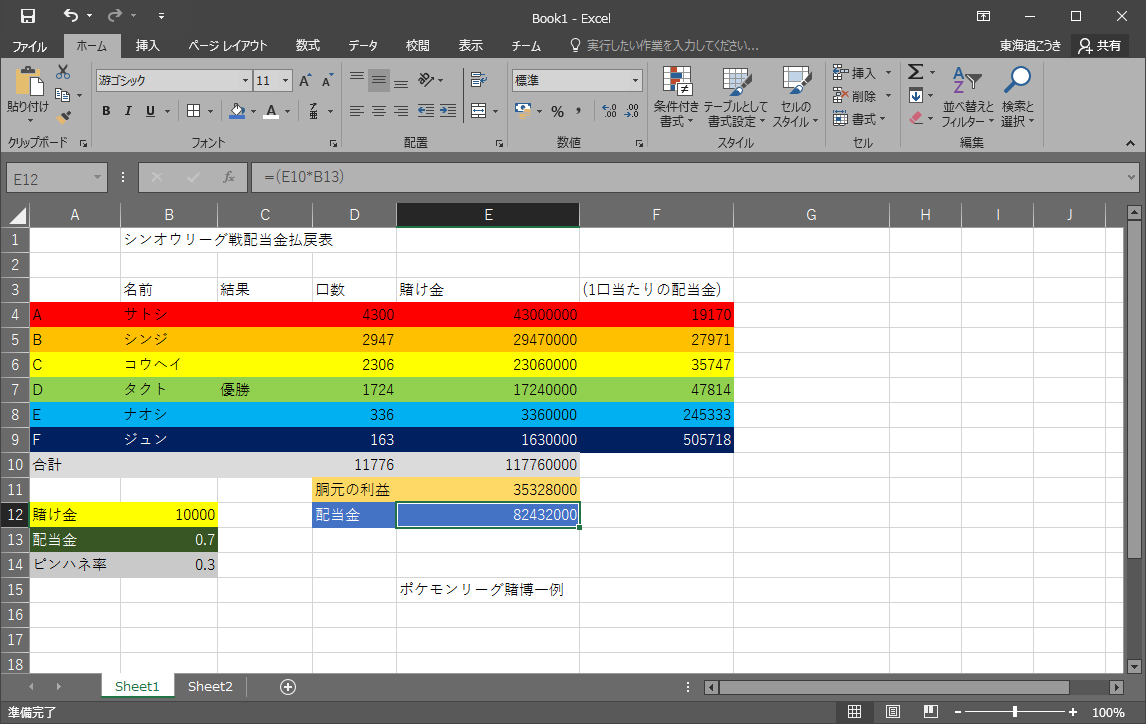The height and width of the screenshot is (724, 1146).
Task: Toggle wrap text
Action: pos(479,80)
